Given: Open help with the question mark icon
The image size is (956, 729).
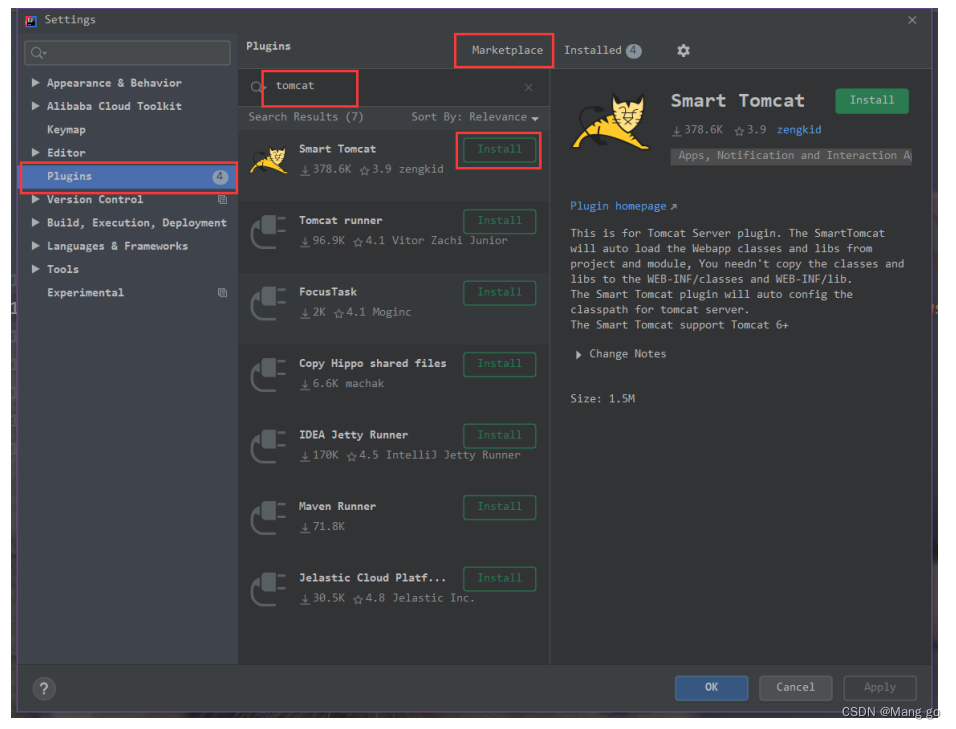Looking at the screenshot, I should [x=44, y=689].
